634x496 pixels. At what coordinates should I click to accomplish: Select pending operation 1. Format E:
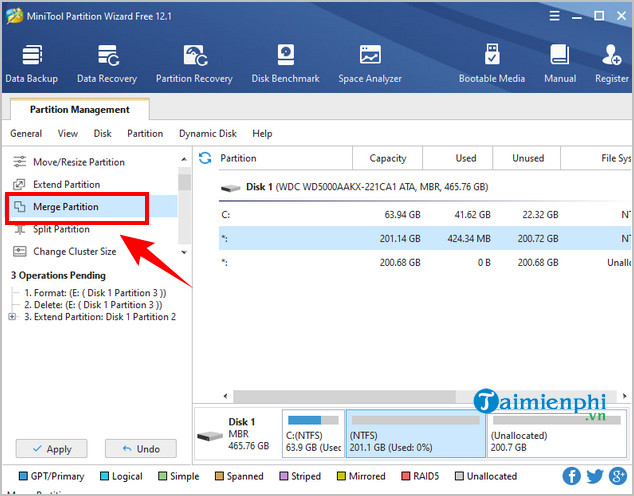tap(95, 293)
